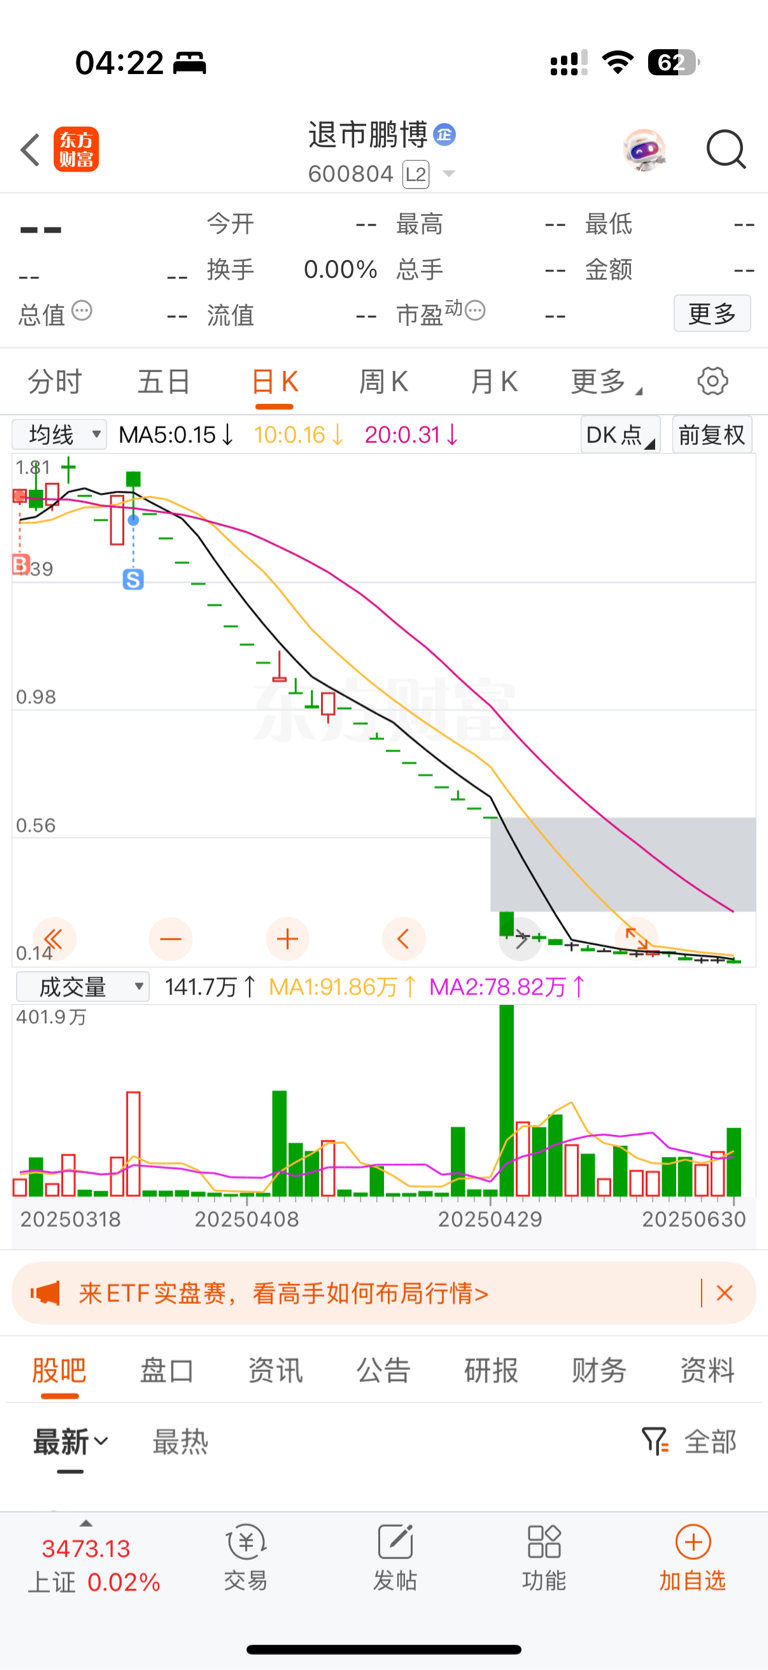The height and width of the screenshot is (1670, 768).
Task: Open the 东方财富 logo icon
Action: (x=76, y=150)
